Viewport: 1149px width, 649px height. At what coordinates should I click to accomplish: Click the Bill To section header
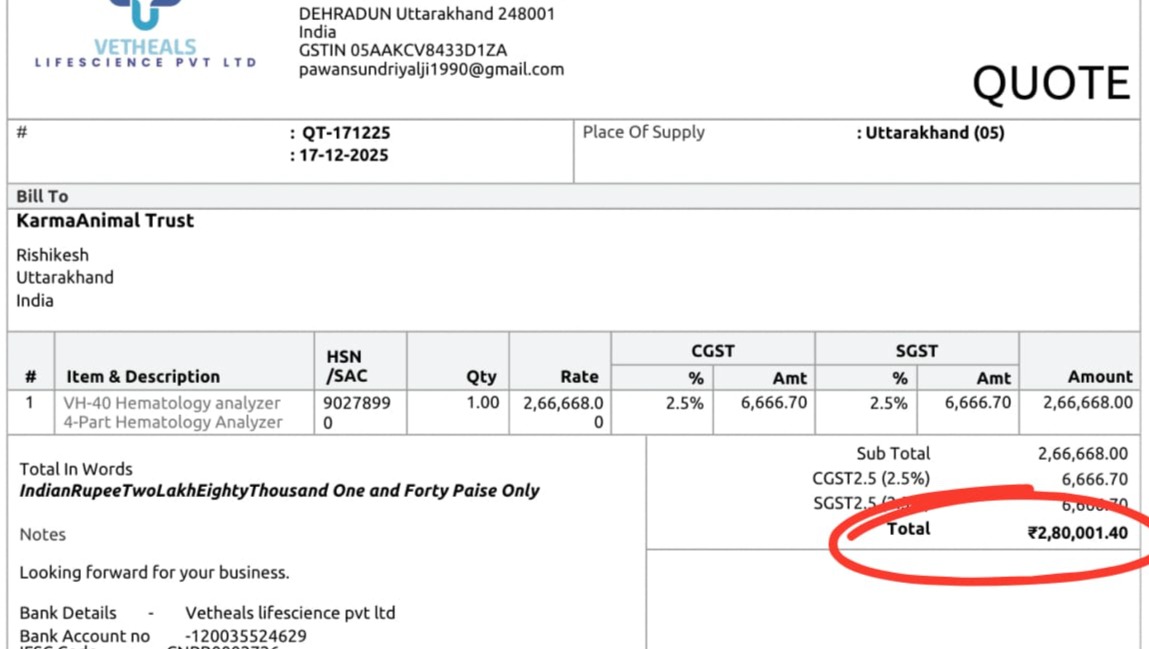coord(43,196)
